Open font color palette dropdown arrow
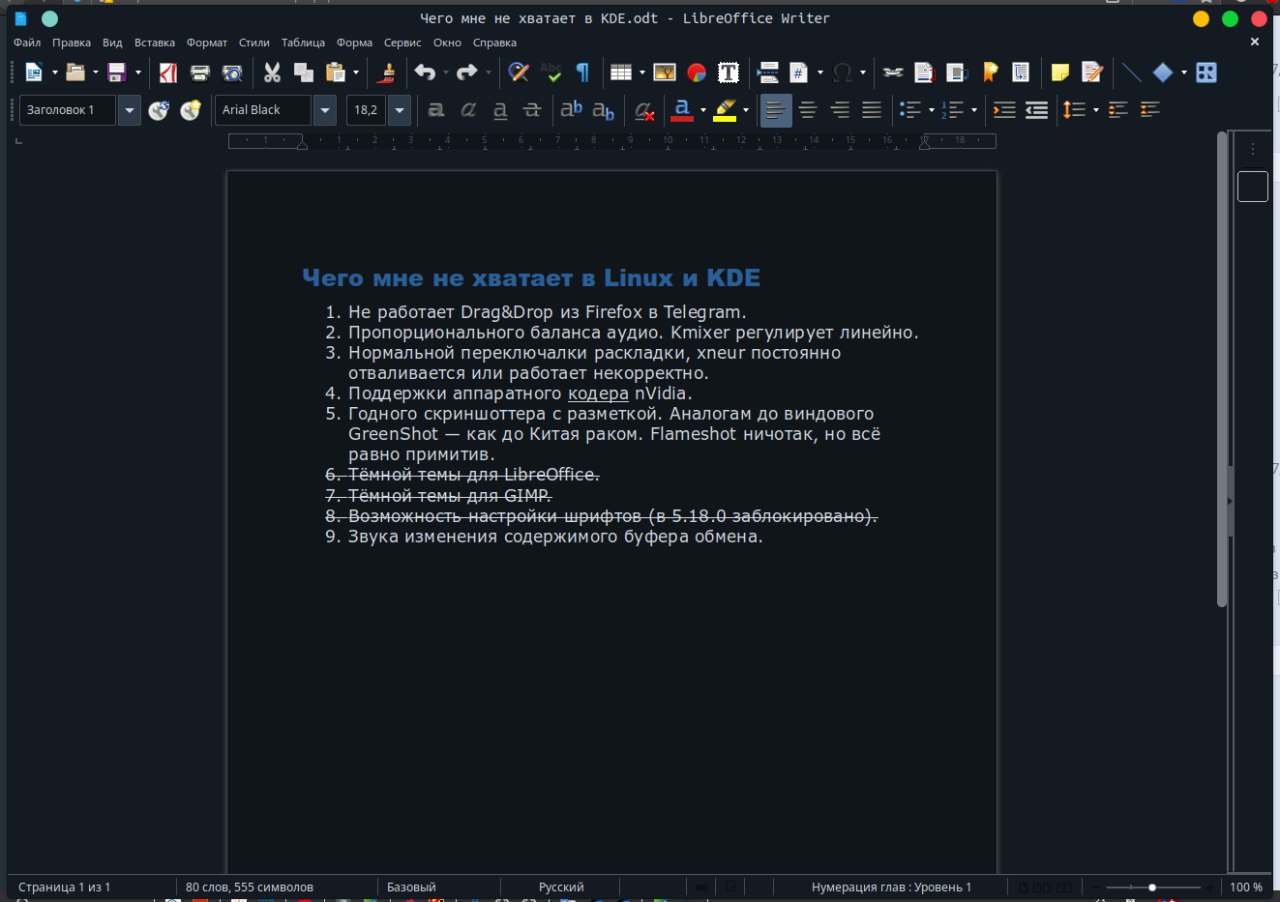Viewport: 1280px width, 902px height. pyautogui.click(x=703, y=110)
